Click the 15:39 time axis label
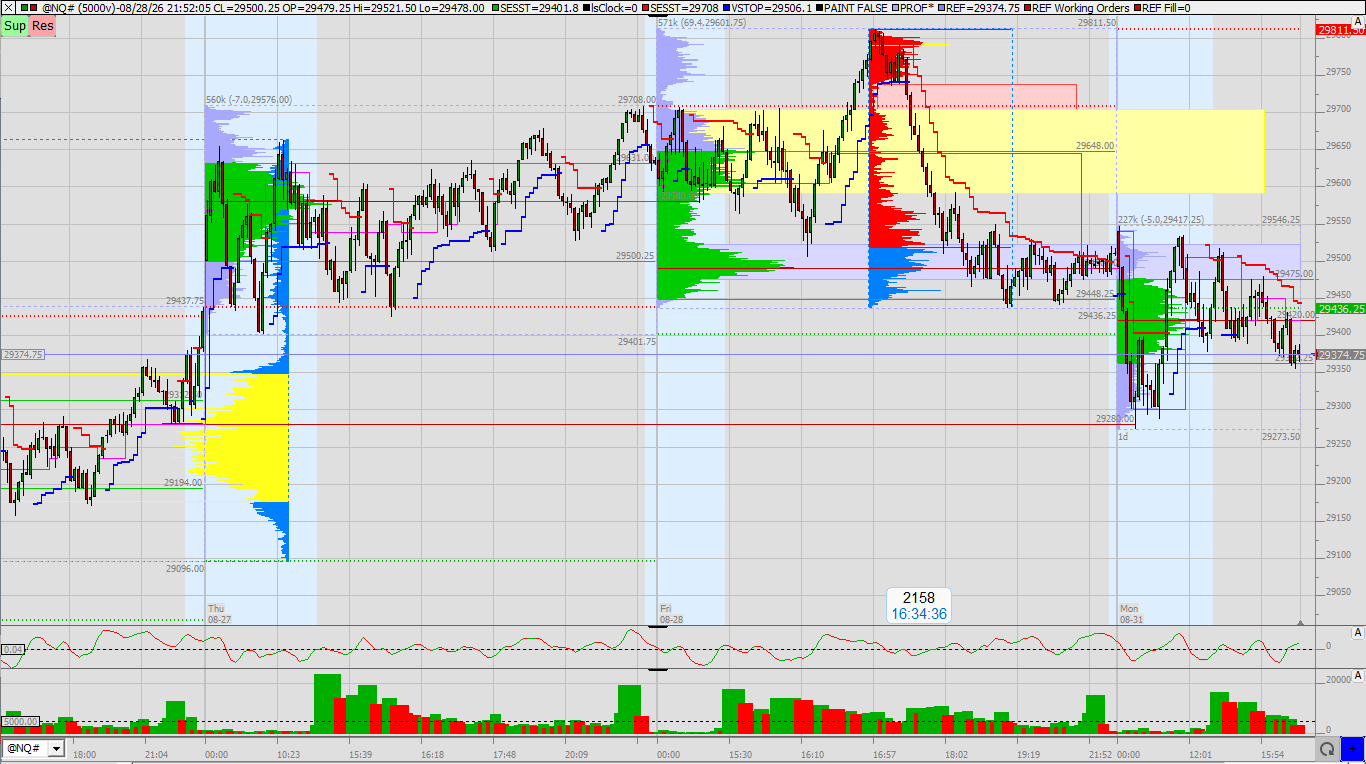Viewport: 1366px width, 764px height. click(361, 755)
